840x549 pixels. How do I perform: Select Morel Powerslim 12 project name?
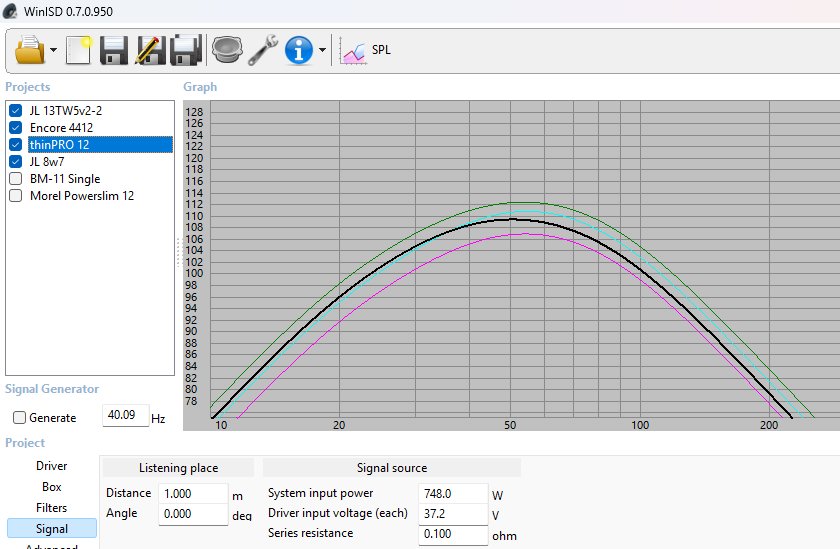coord(82,195)
